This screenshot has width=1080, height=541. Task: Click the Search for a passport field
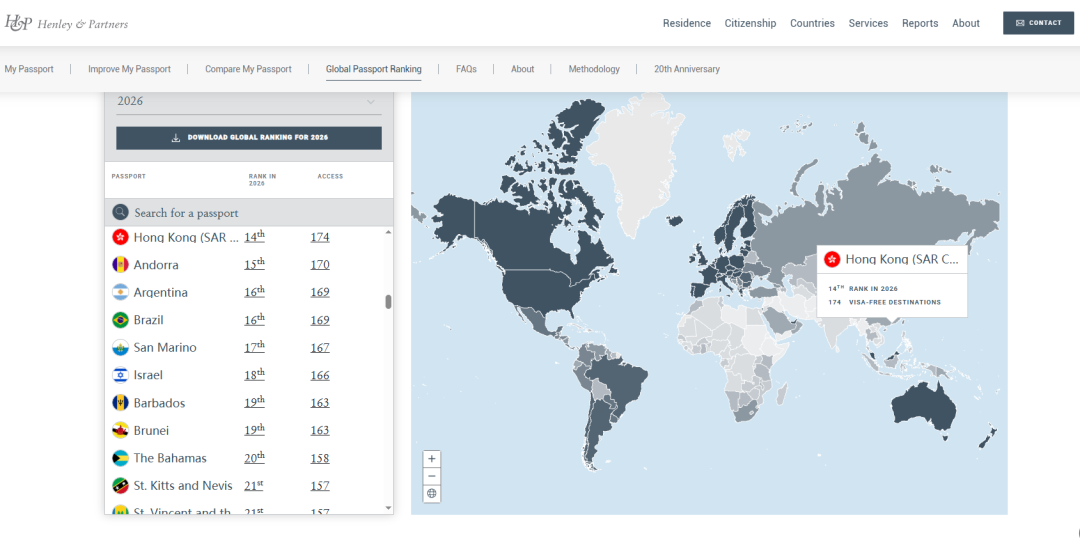point(249,212)
